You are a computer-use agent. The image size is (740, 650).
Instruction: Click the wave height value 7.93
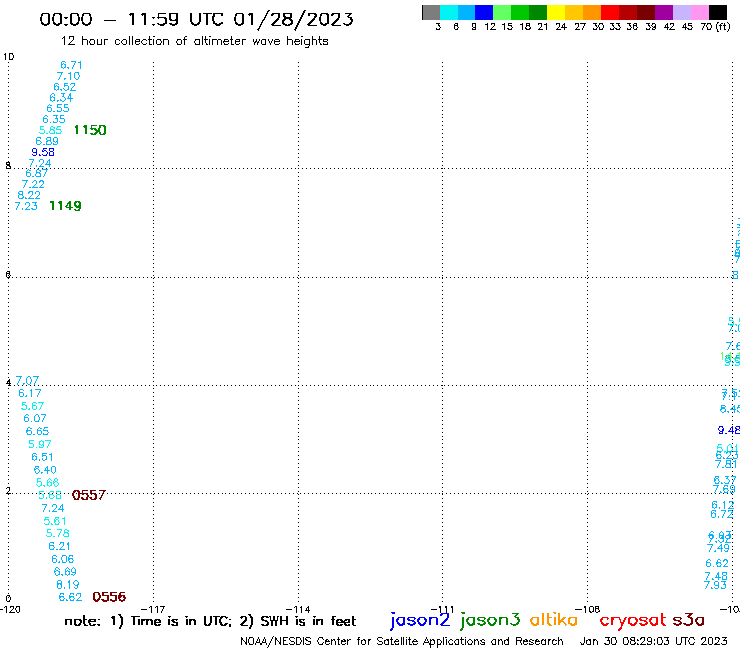pyautogui.click(x=715, y=585)
